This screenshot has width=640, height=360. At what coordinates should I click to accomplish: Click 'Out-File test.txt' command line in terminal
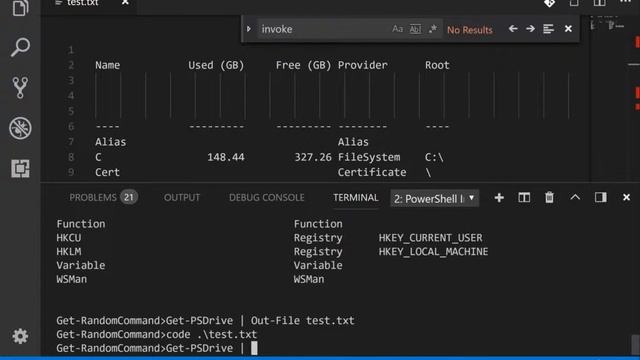(302, 320)
